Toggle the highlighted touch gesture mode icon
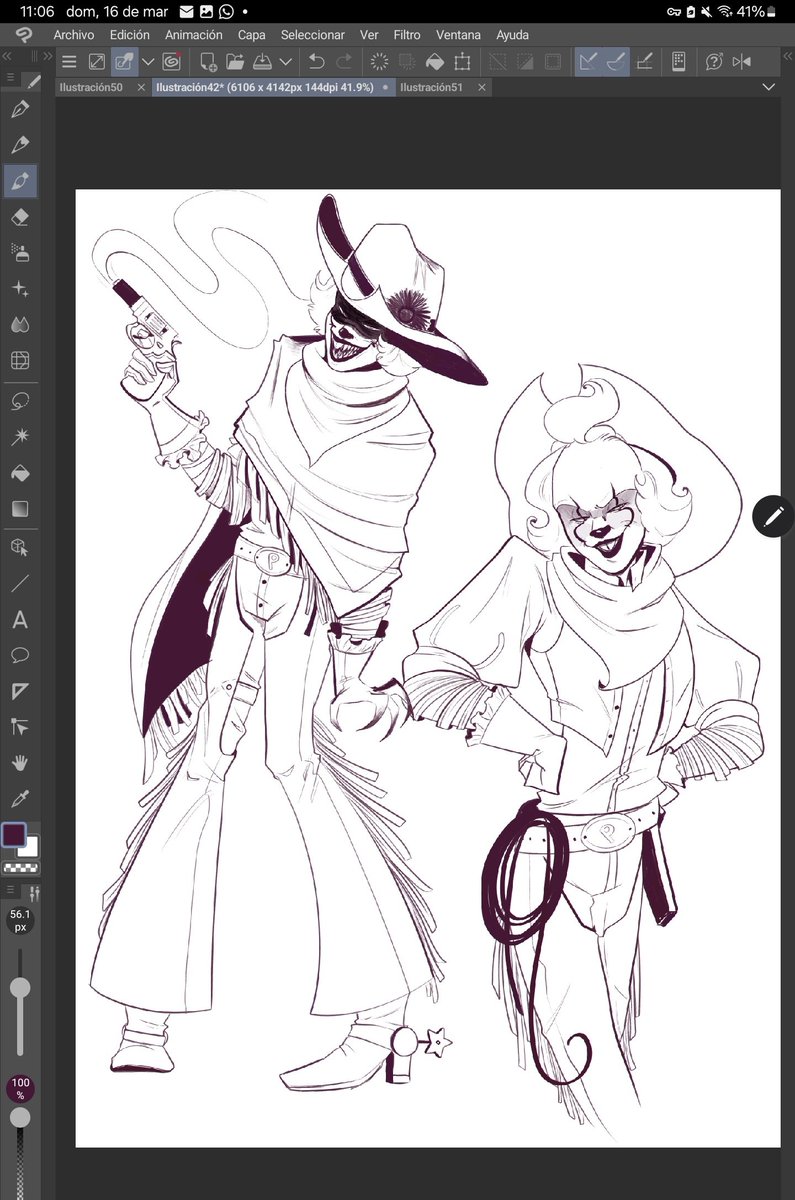 124,62
